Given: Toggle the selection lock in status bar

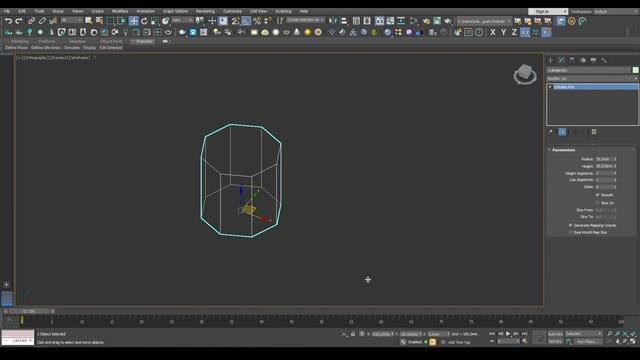Looking at the screenshot, I should (353, 334).
